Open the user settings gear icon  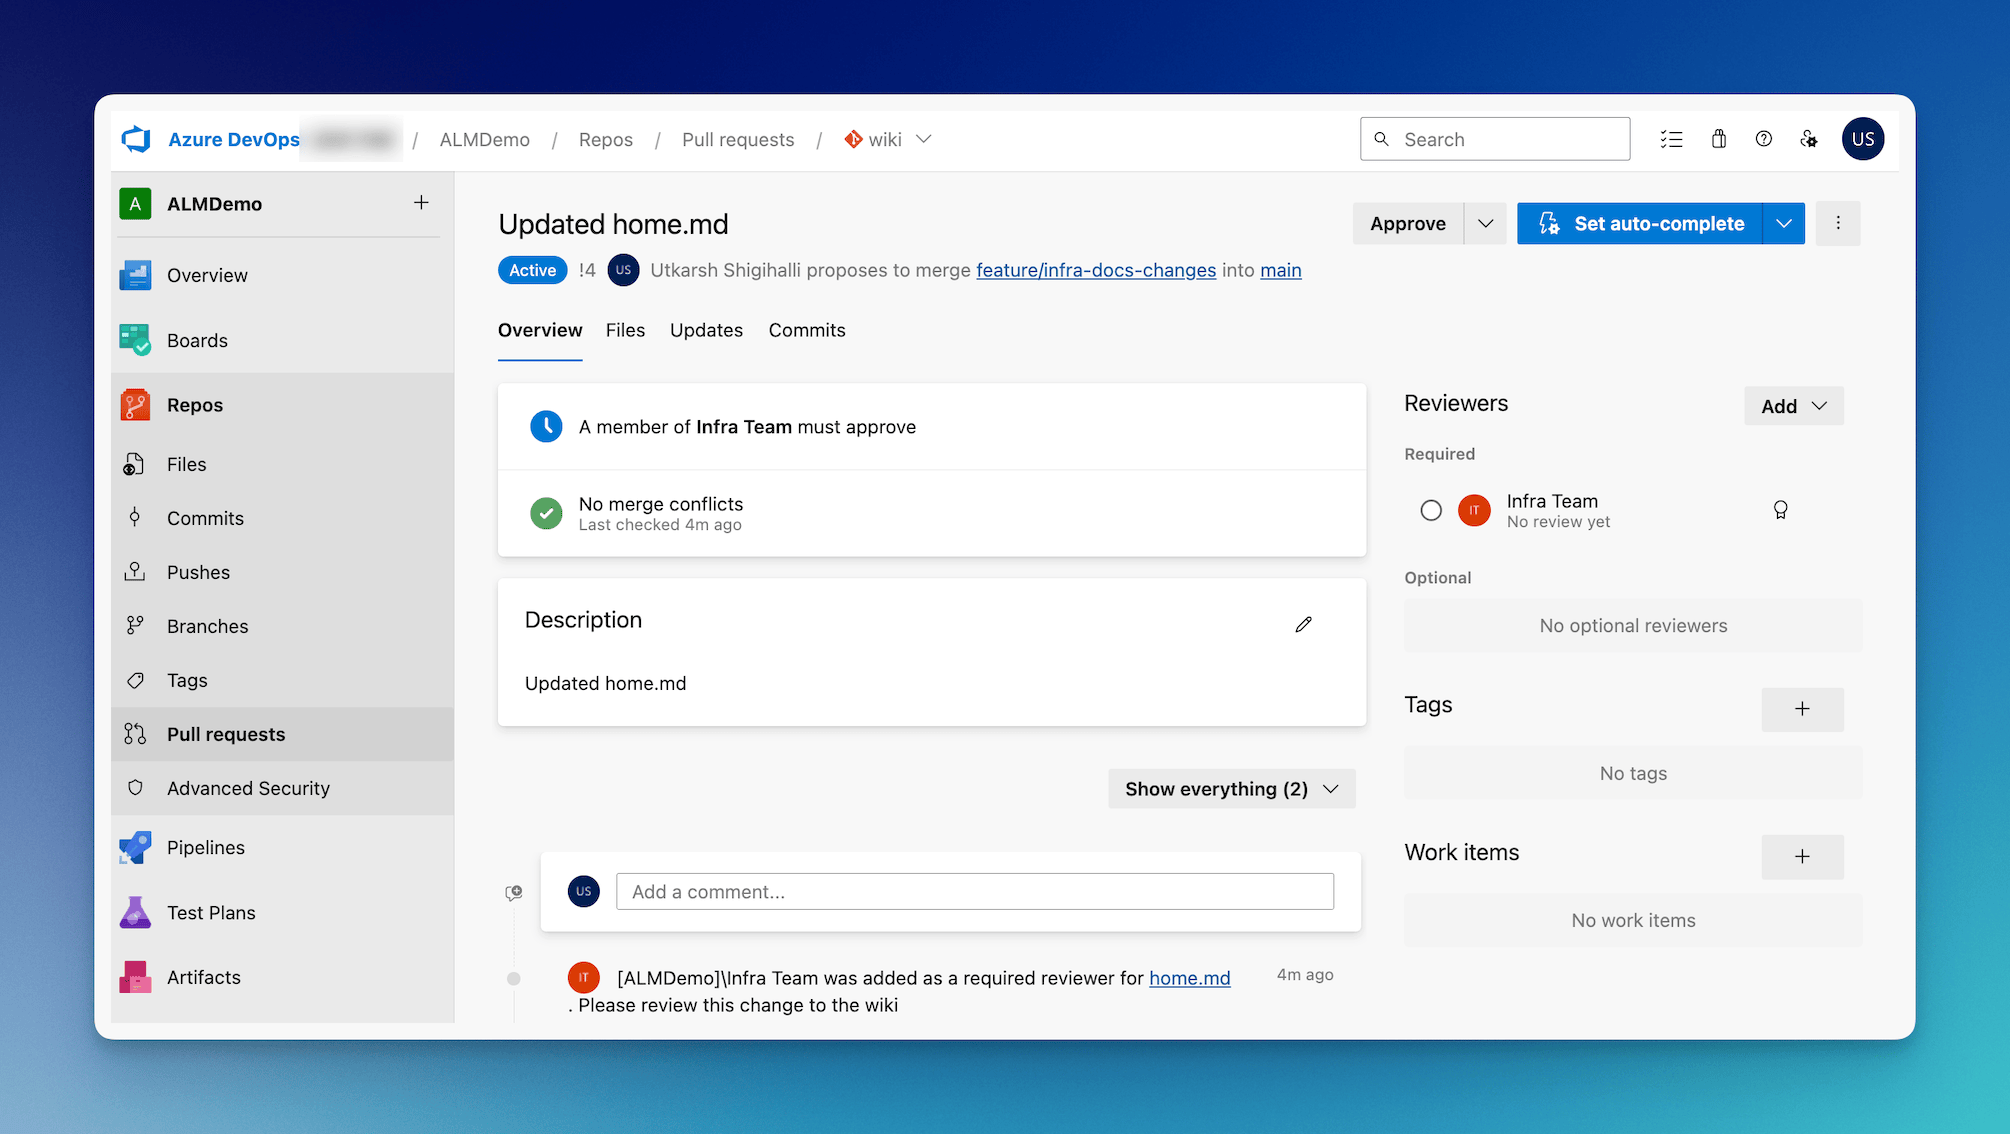[1809, 139]
